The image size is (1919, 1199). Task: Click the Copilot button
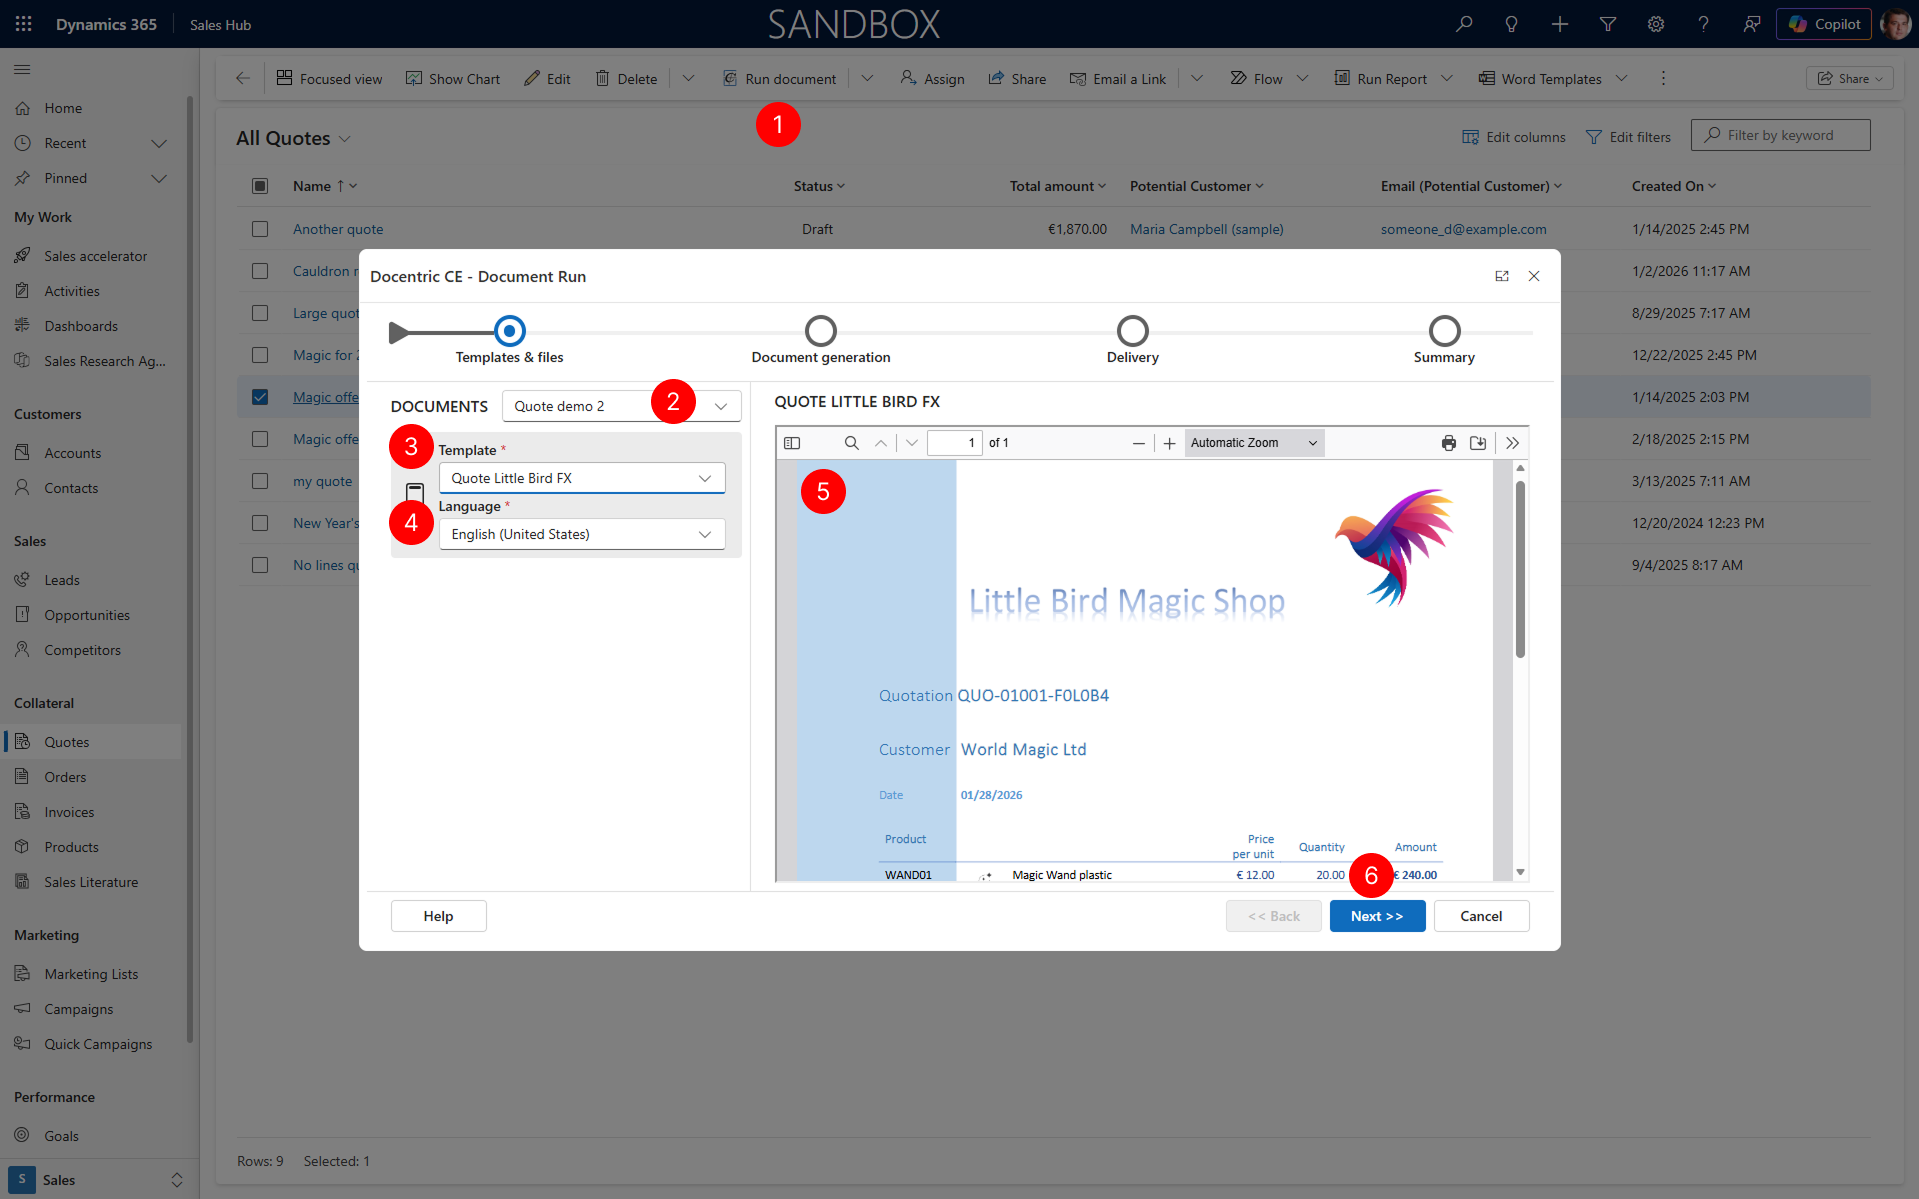1824,24
